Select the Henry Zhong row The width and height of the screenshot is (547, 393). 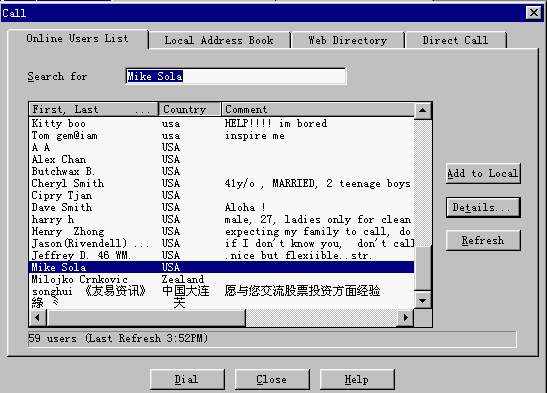pos(222,232)
